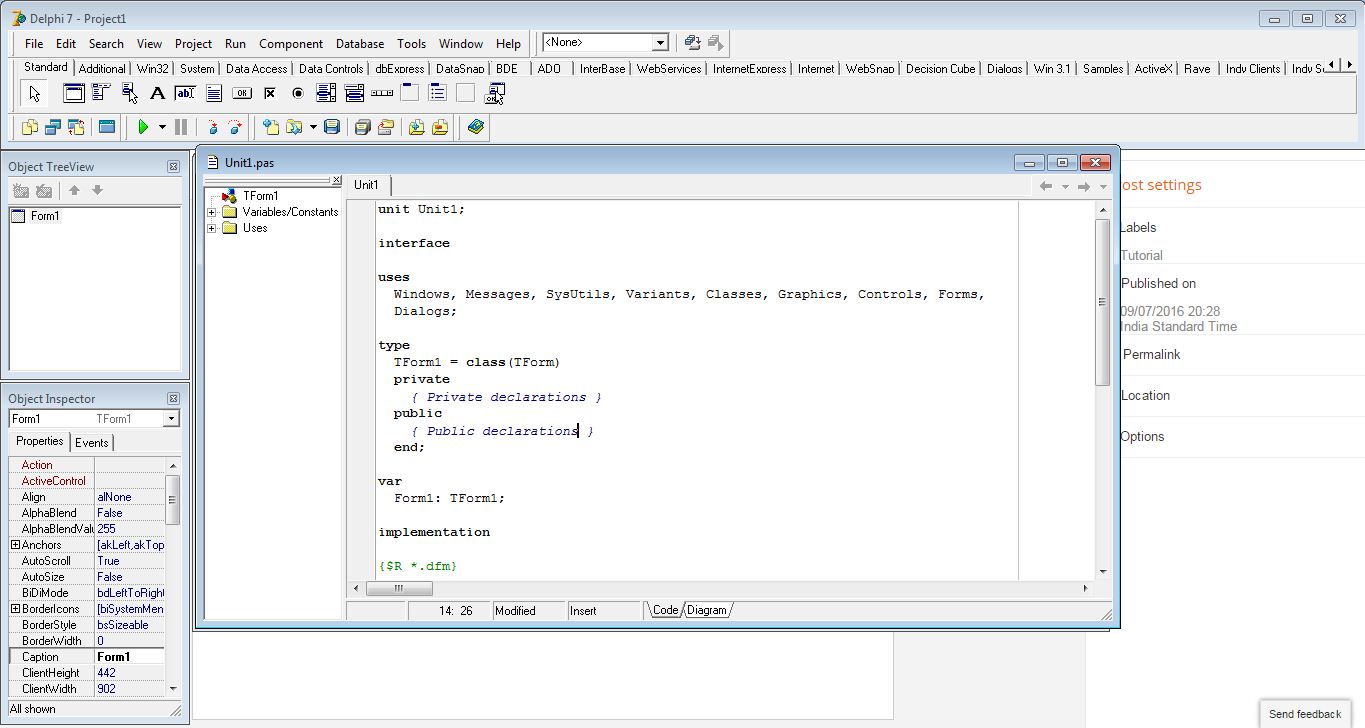Open the desktop layout <None> combo box
This screenshot has height=728, width=1365.
coord(605,42)
